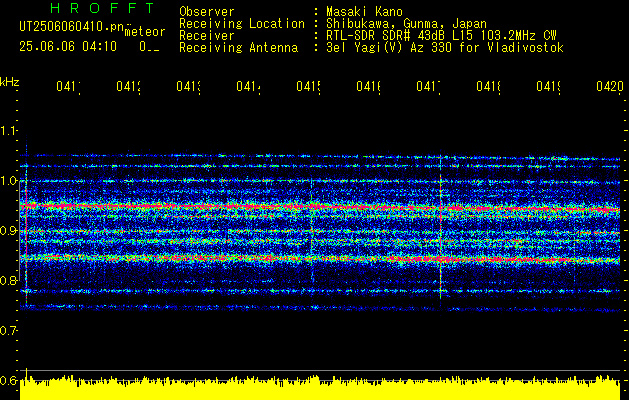This screenshot has width=629, height=400.
Task: Click the Receiving Location label
Action: 242,23
